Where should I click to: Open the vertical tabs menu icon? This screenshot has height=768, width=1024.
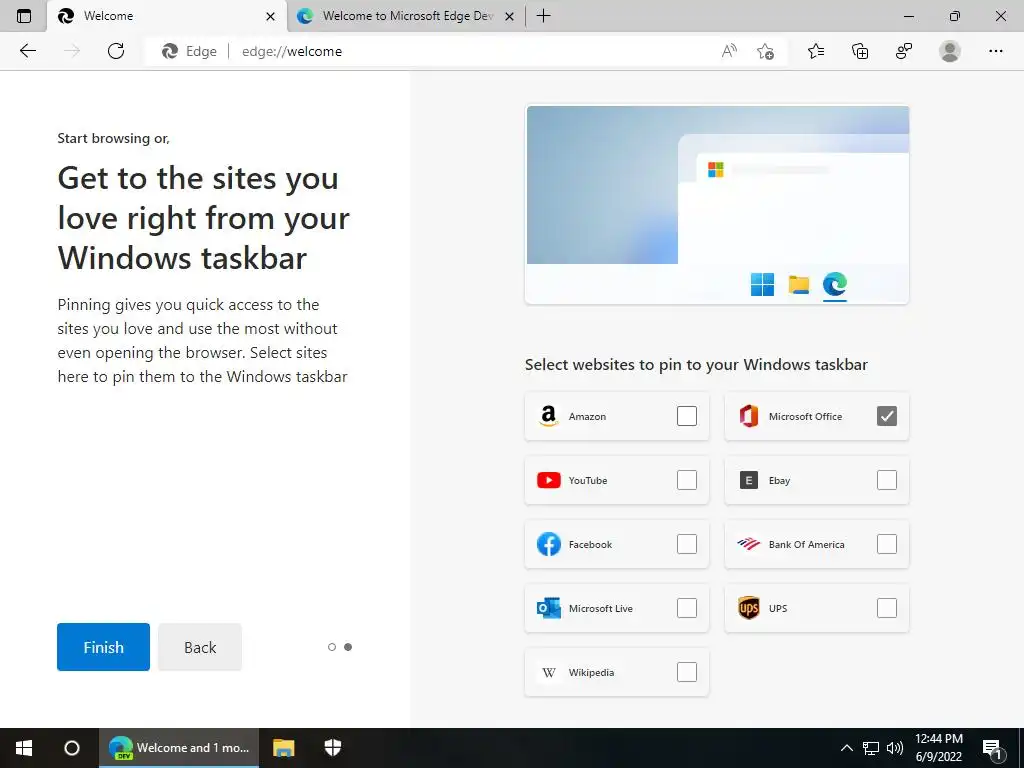click(x=24, y=16)
